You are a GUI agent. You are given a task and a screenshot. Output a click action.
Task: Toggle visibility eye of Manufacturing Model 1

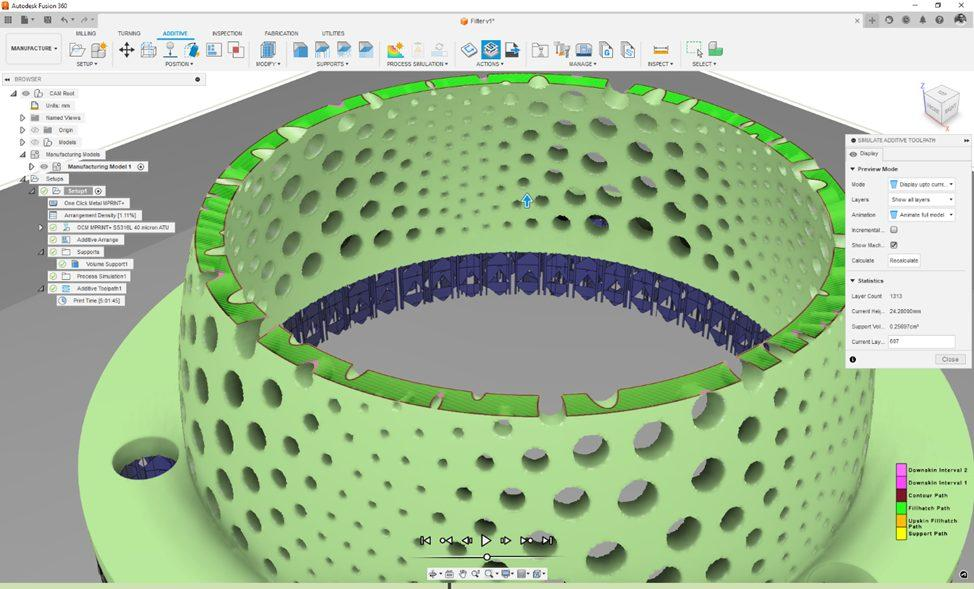tap(44, 167)
